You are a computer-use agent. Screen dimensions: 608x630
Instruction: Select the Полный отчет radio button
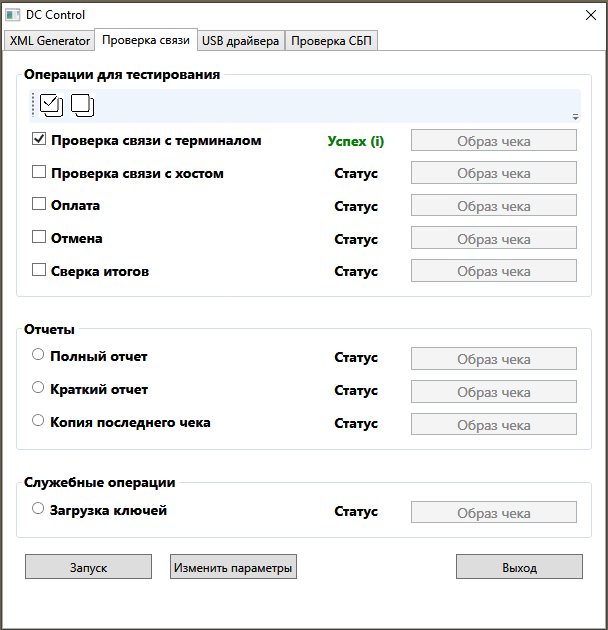(x=38, y=355)
